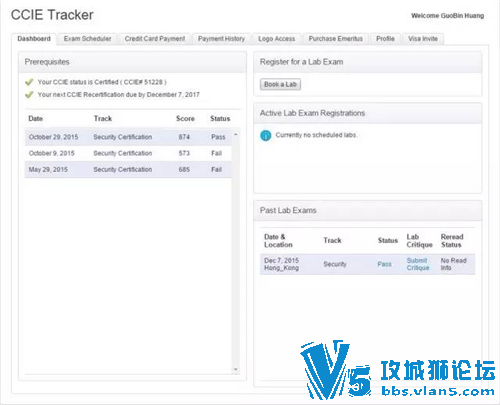Click the V5 forum watermark logo
Screen dimensions: 500x405
click(398, 370)
